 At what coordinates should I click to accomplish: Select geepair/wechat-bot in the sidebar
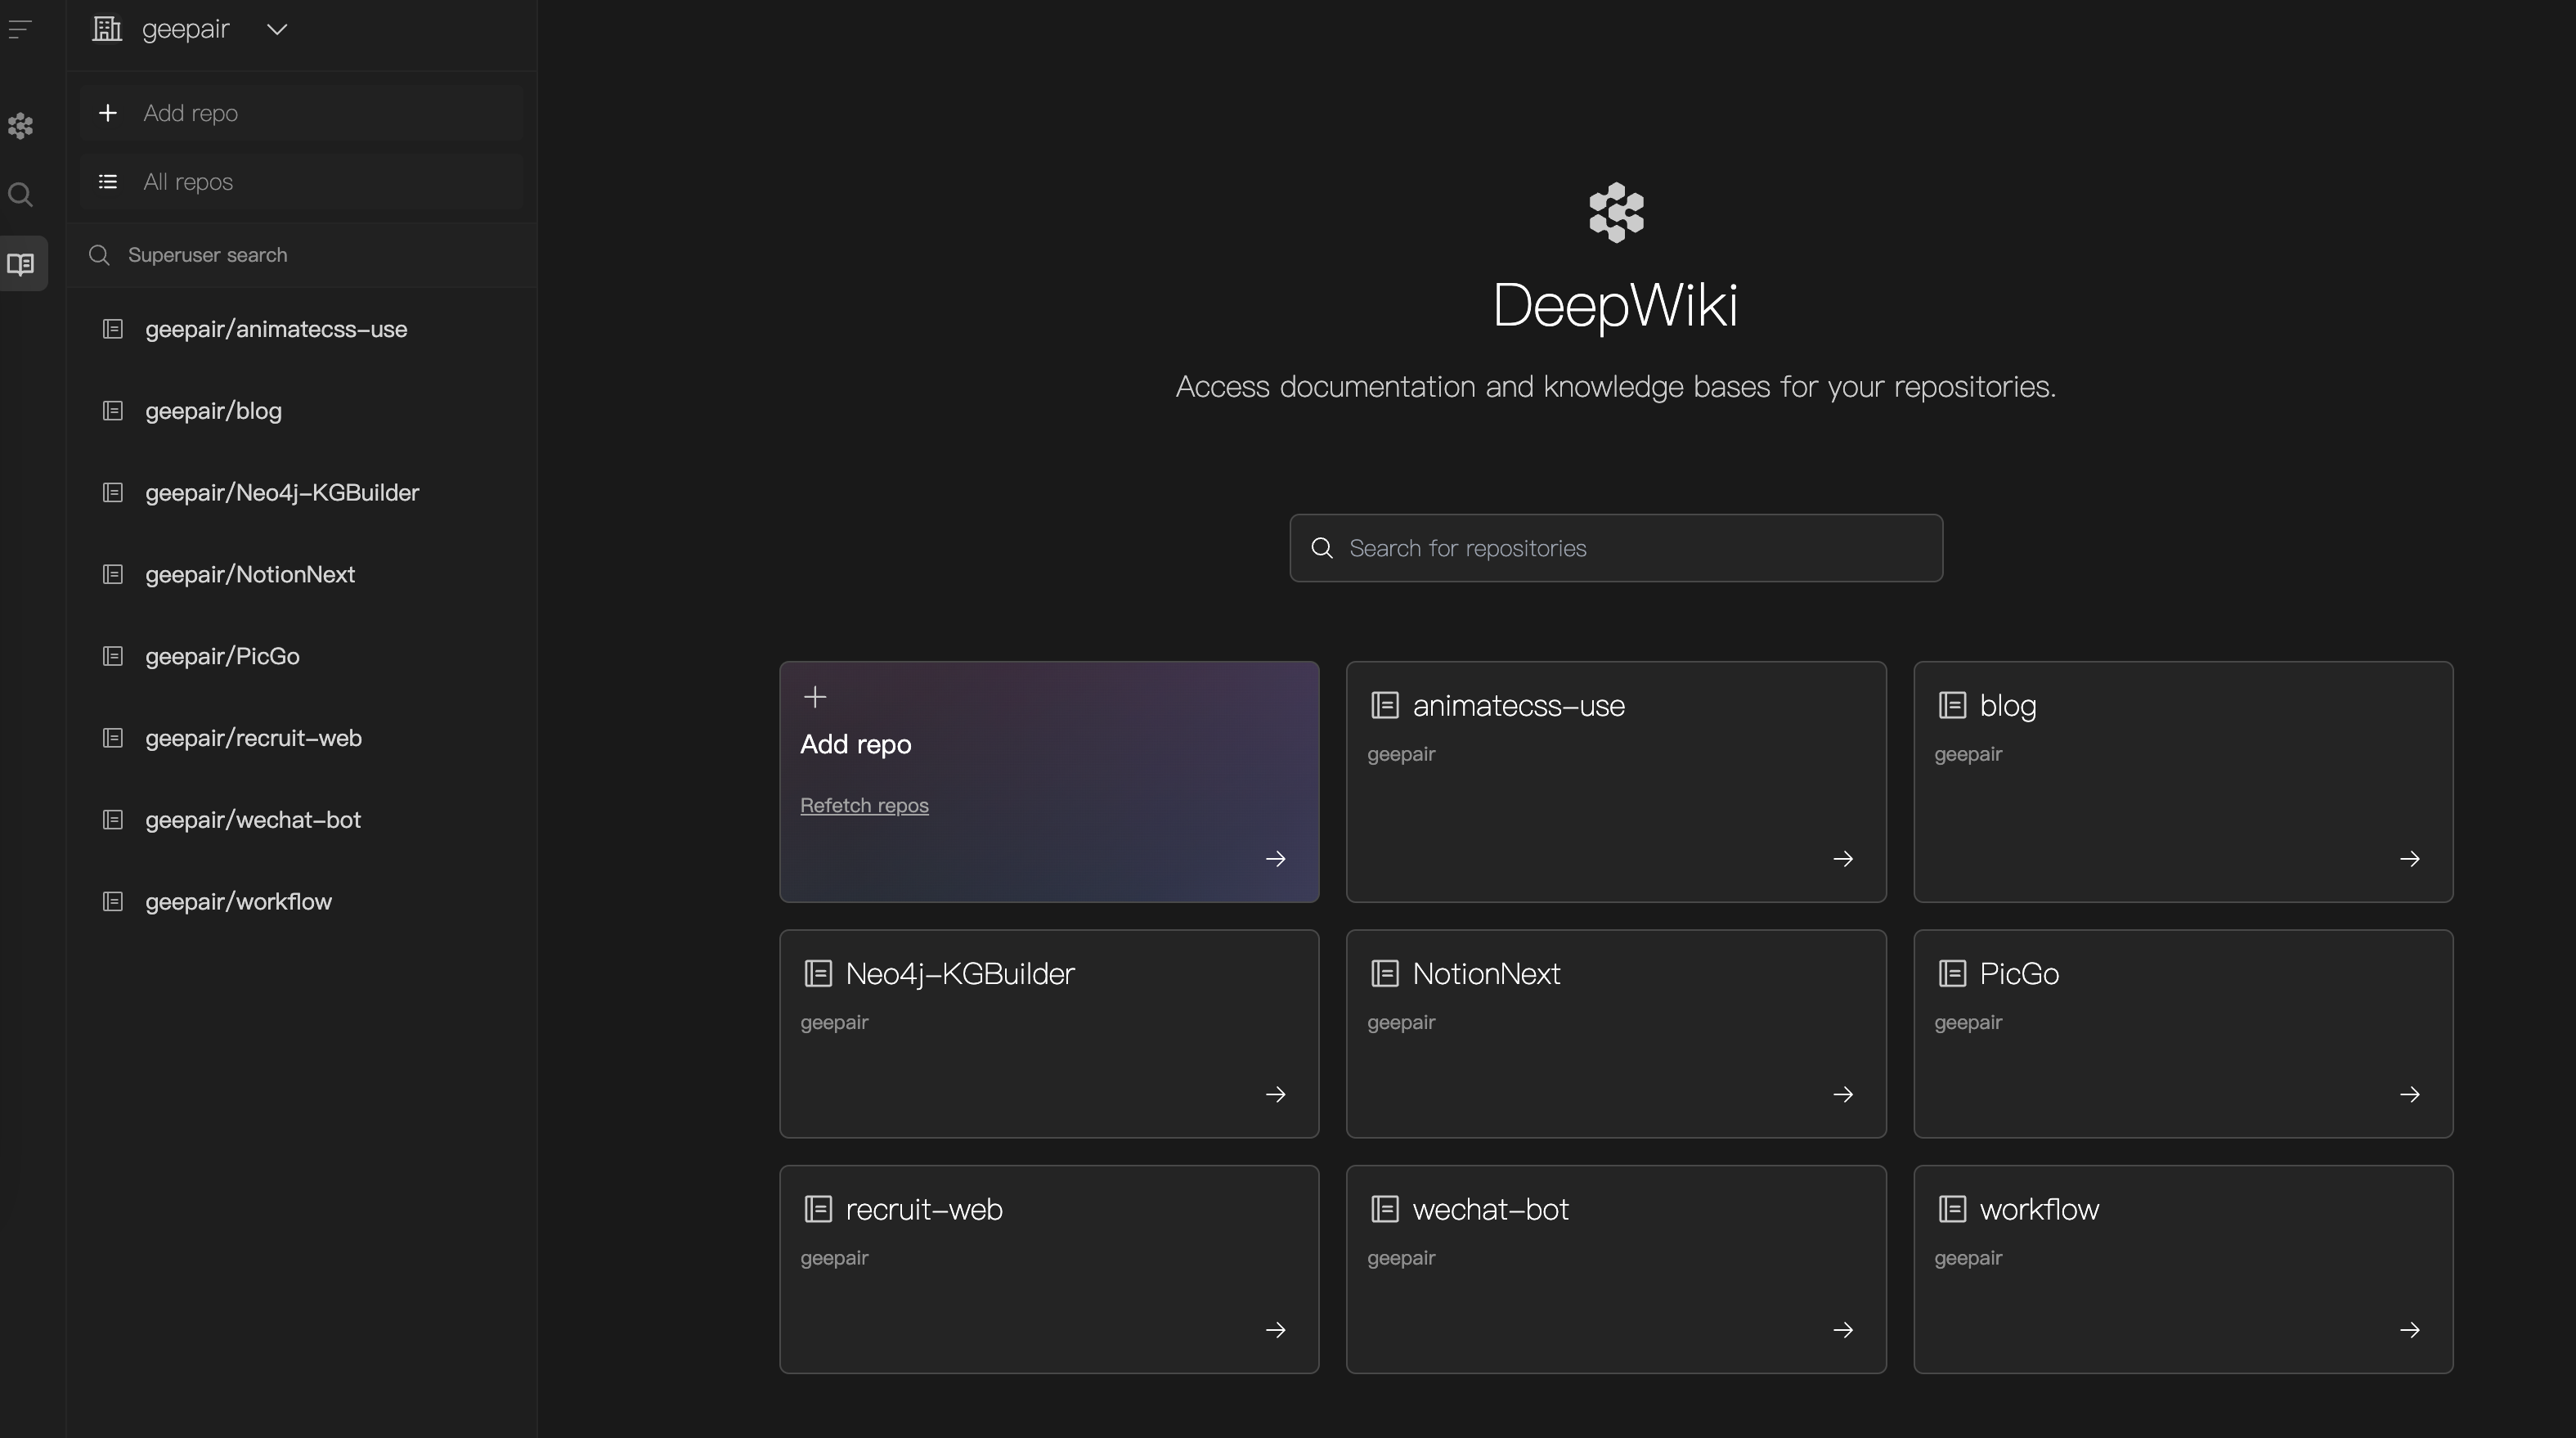tap(252, 820)
